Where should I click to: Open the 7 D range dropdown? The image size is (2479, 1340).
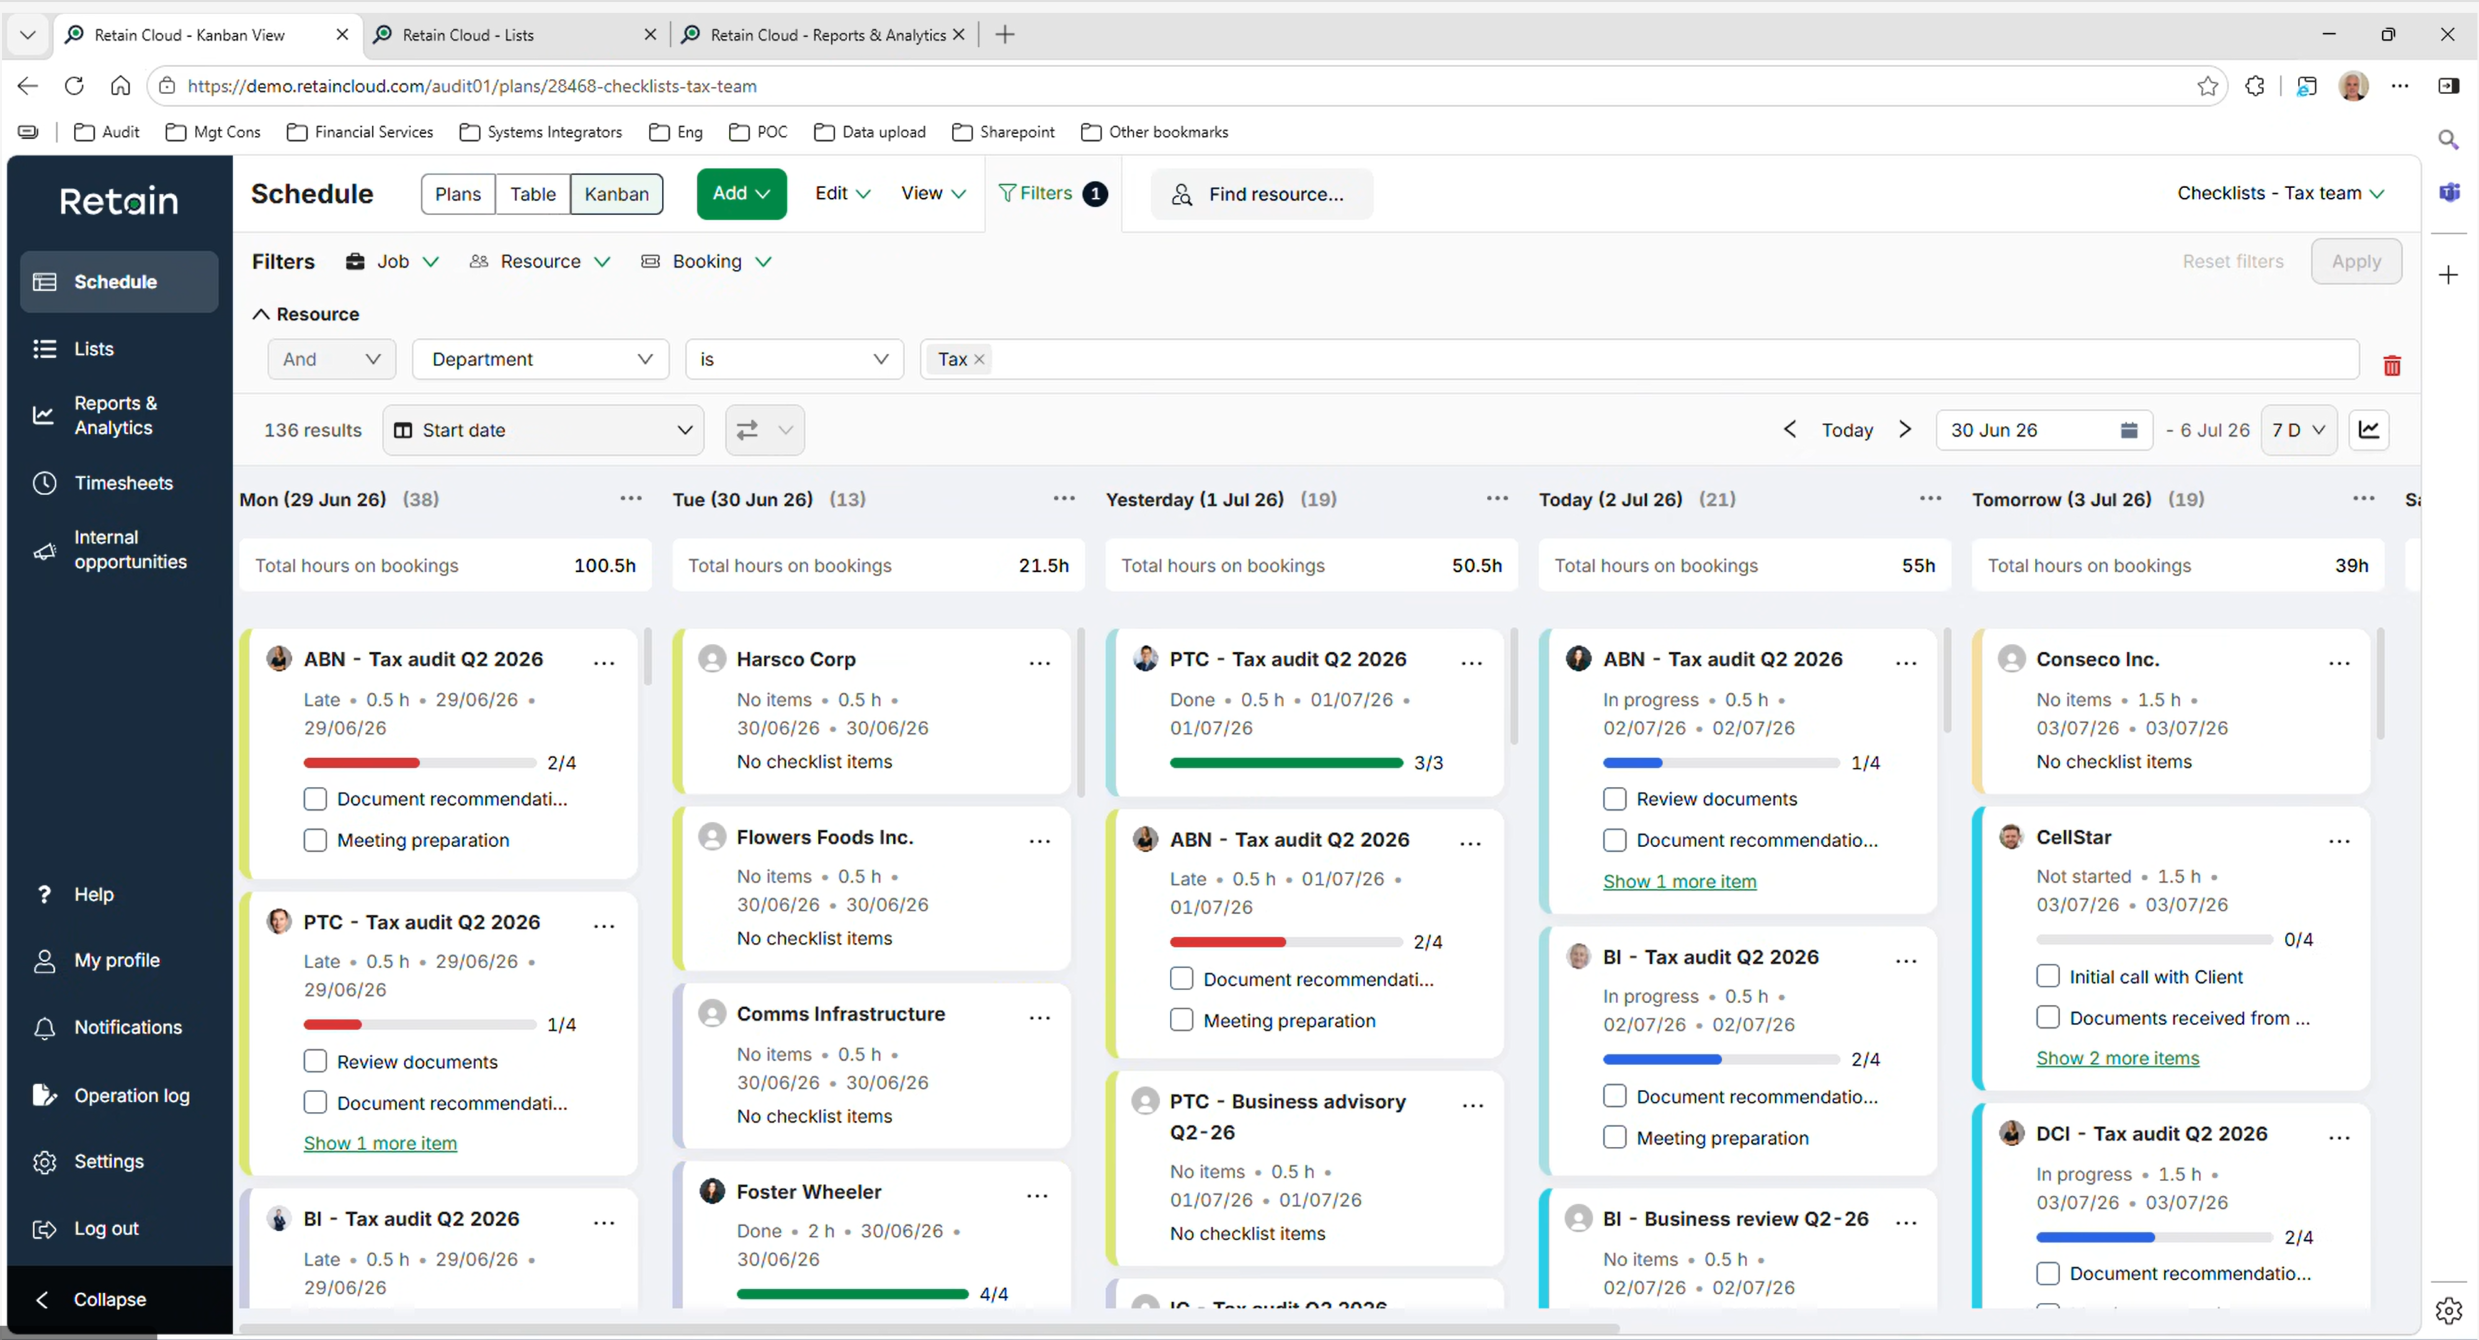coord(2298,430)
